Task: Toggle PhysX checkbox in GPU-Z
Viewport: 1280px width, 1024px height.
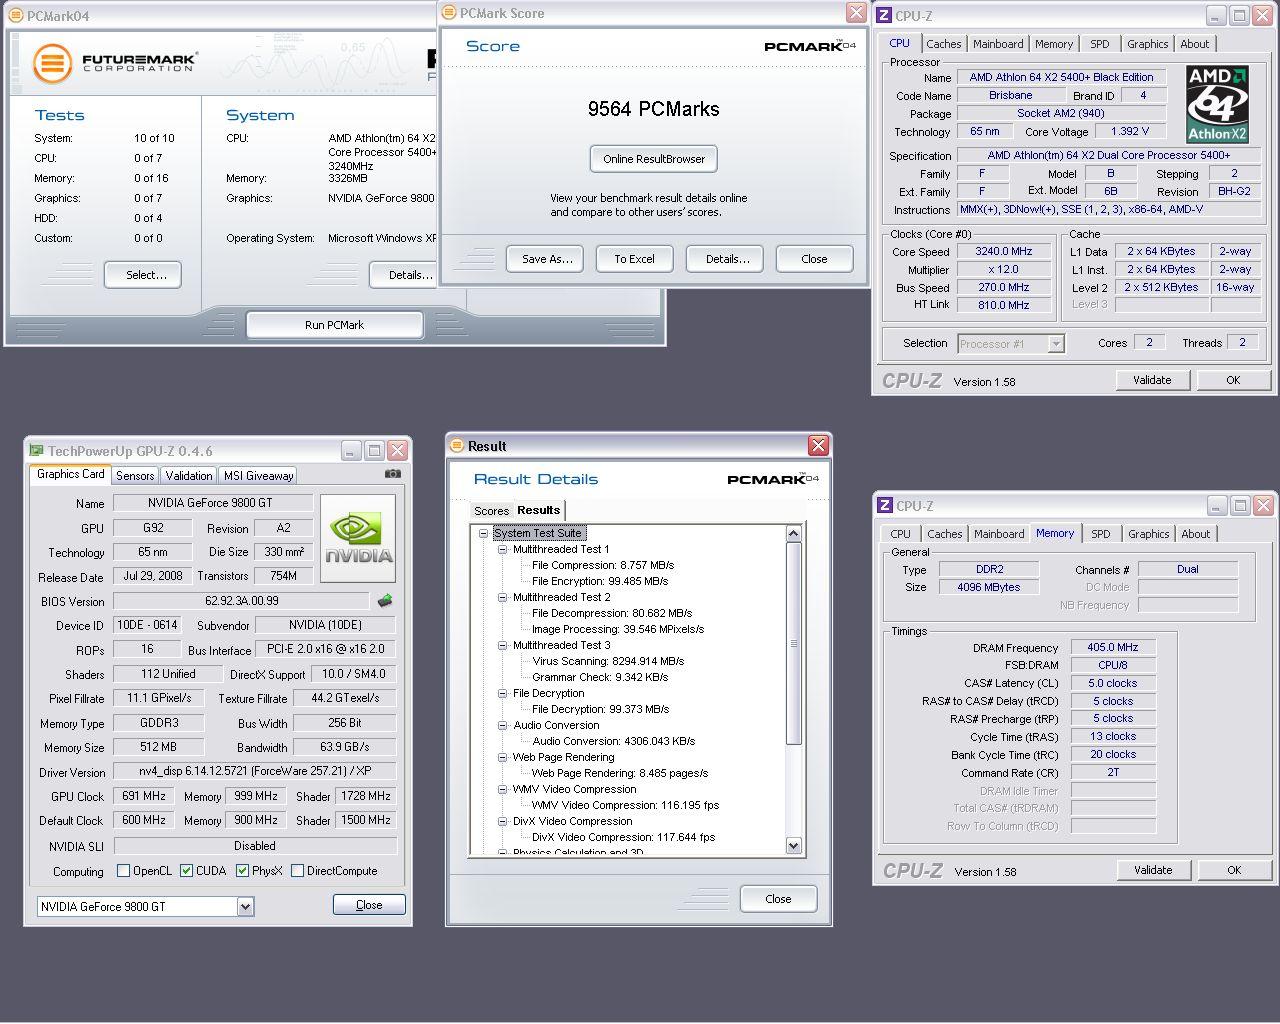Action: click(243, 871)
